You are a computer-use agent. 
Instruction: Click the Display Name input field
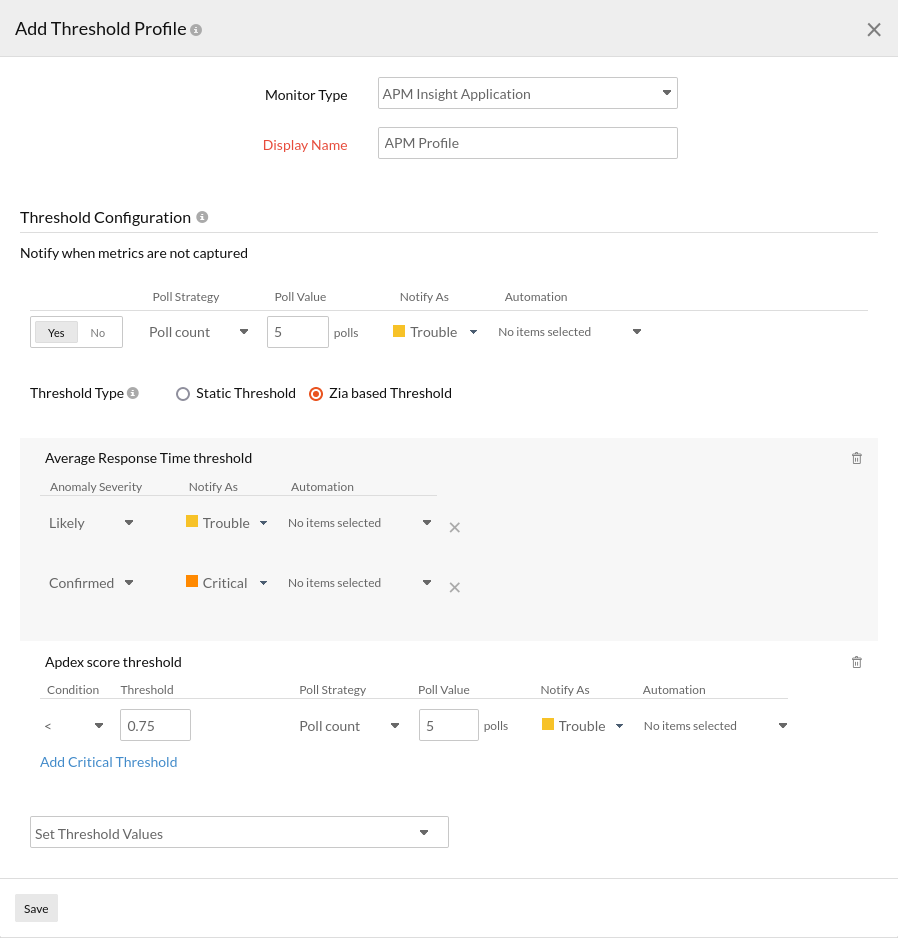[527, 143]
